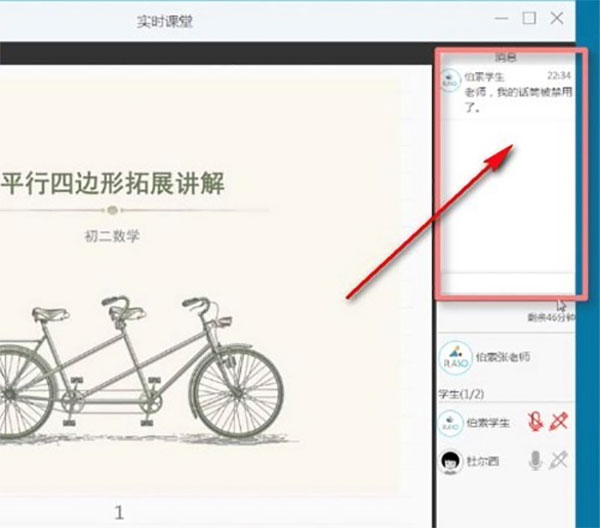
Task: Click the 杜尔西 student name
Action: (483, 461)
